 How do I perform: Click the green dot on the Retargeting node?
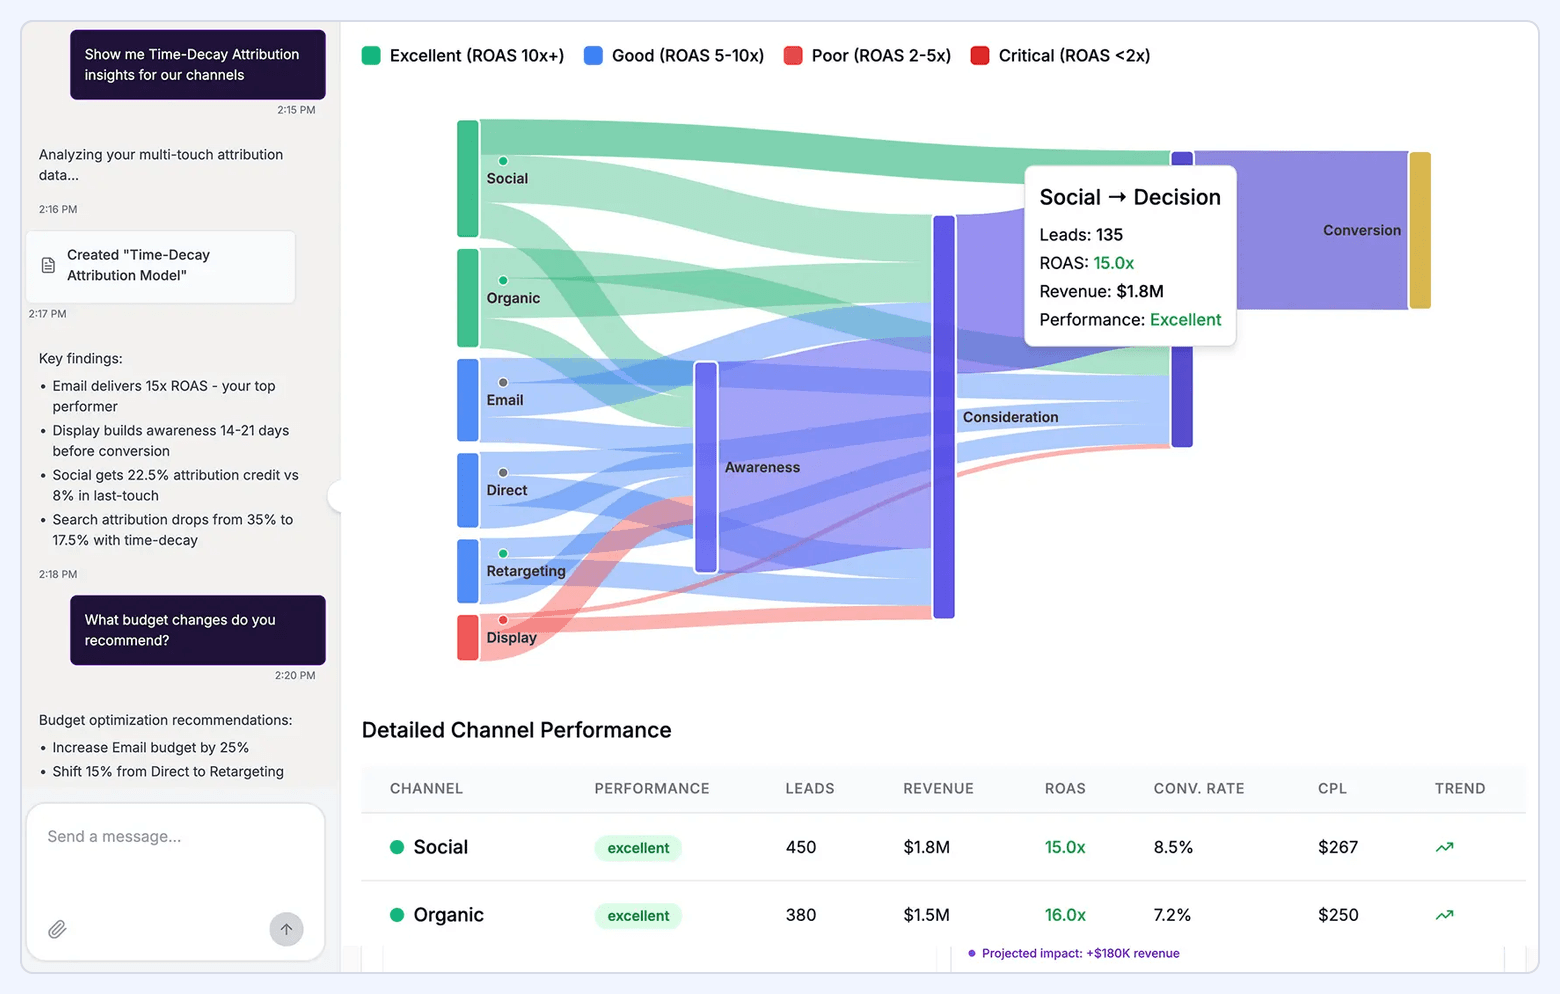click(x=503, y=552)
